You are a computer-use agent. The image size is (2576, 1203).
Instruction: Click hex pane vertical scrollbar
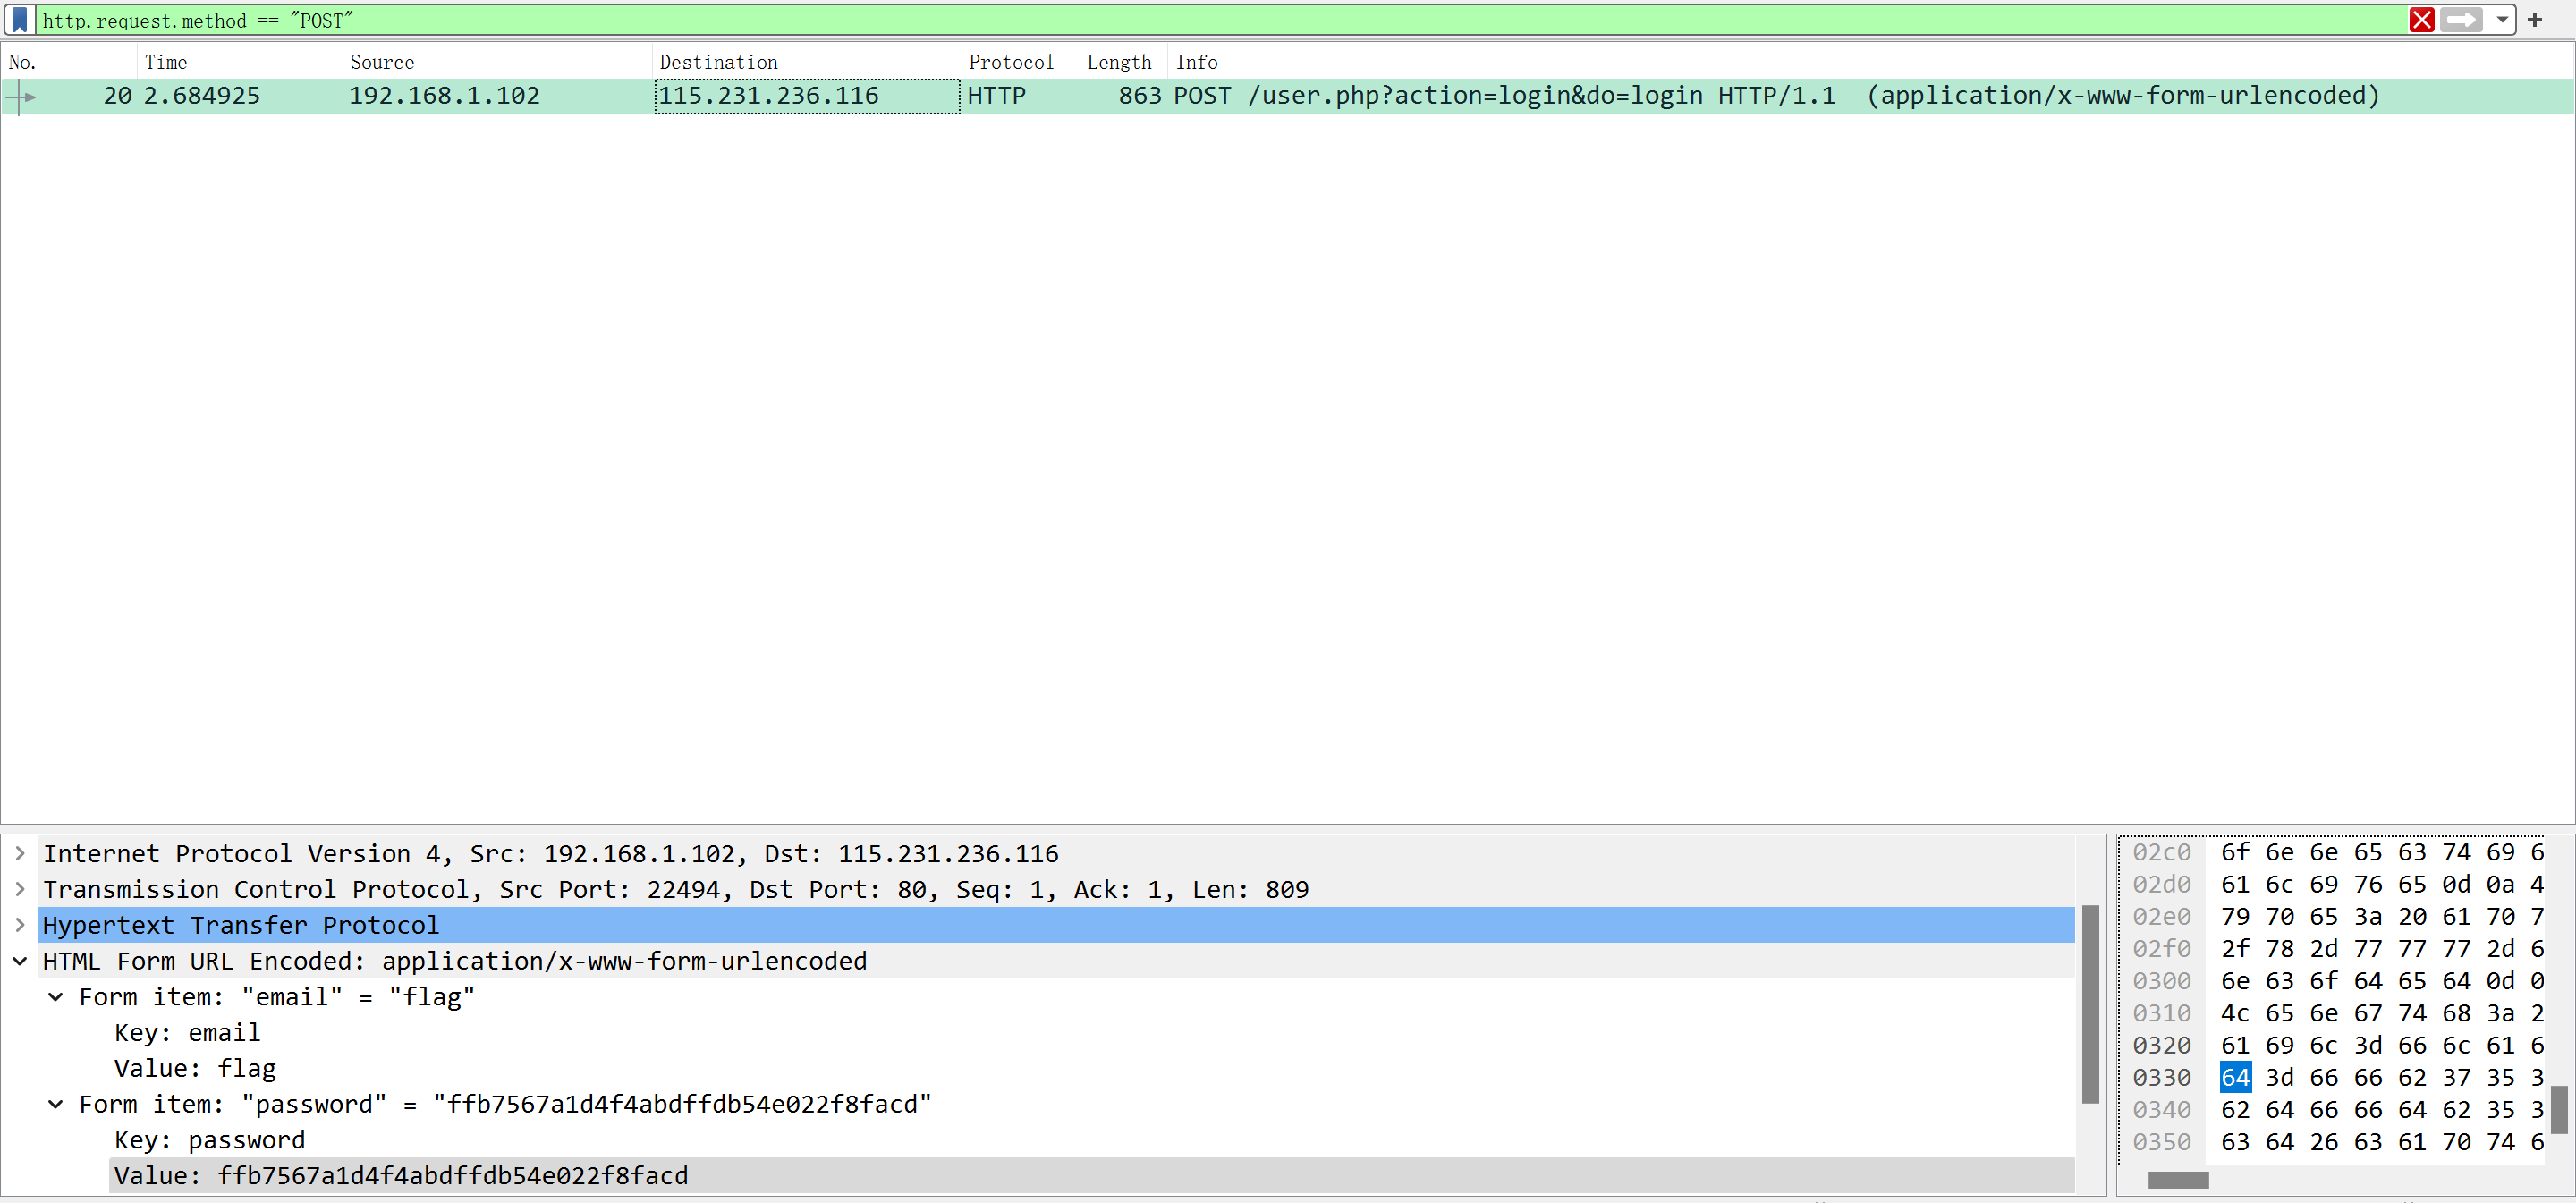(2559, 1110)
